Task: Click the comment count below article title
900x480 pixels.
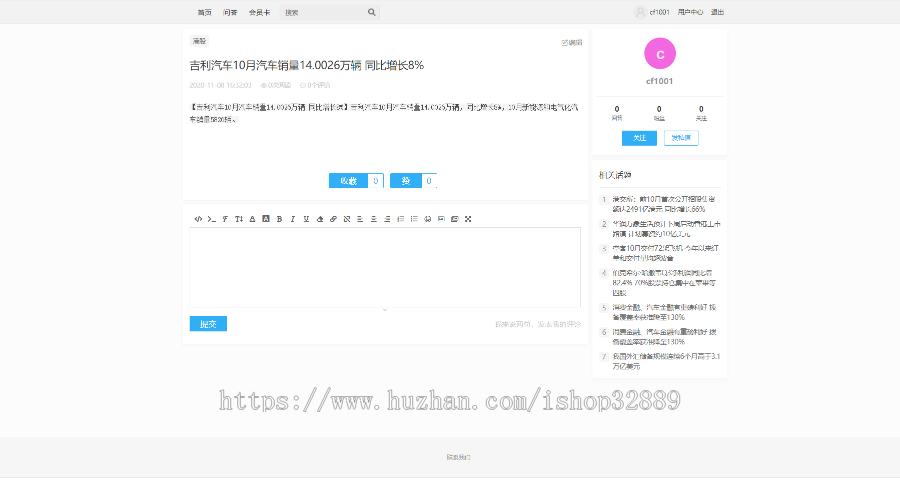Action: pyautogui.click(x=315, y=85)
